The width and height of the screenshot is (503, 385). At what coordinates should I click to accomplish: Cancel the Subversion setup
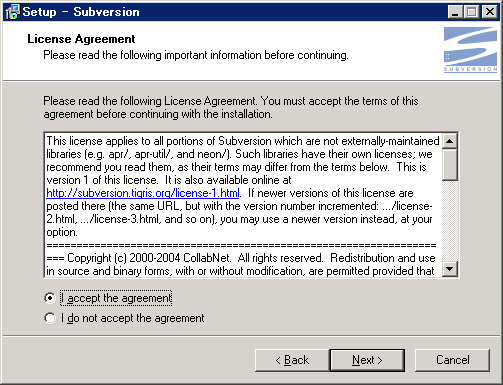tap(452, 360)
